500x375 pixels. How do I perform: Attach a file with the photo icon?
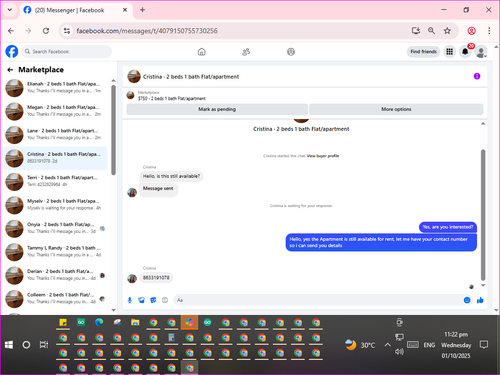(141, 300)
